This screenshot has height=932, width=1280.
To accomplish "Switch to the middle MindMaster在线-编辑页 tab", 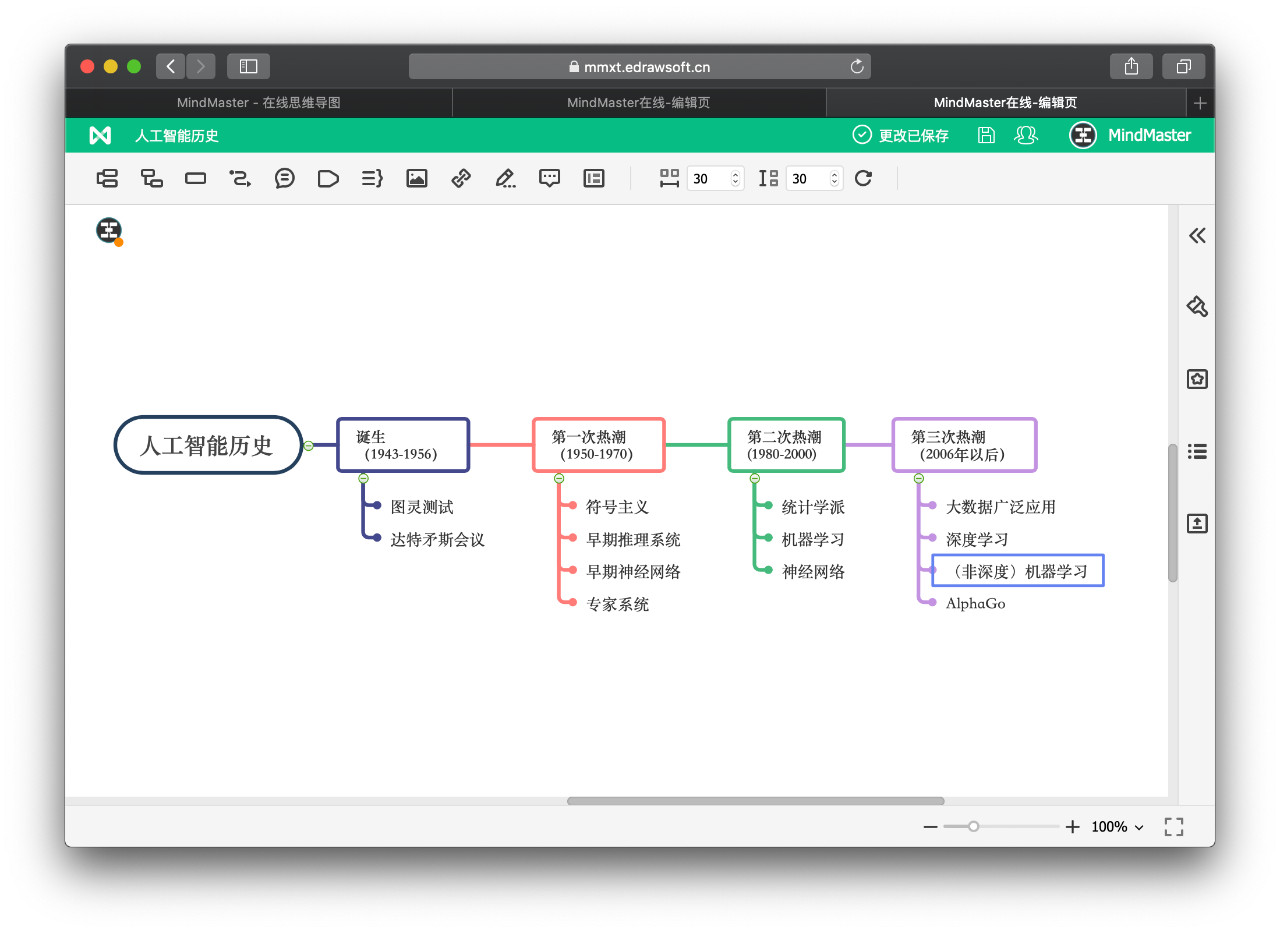I will [x=639, y=103].
